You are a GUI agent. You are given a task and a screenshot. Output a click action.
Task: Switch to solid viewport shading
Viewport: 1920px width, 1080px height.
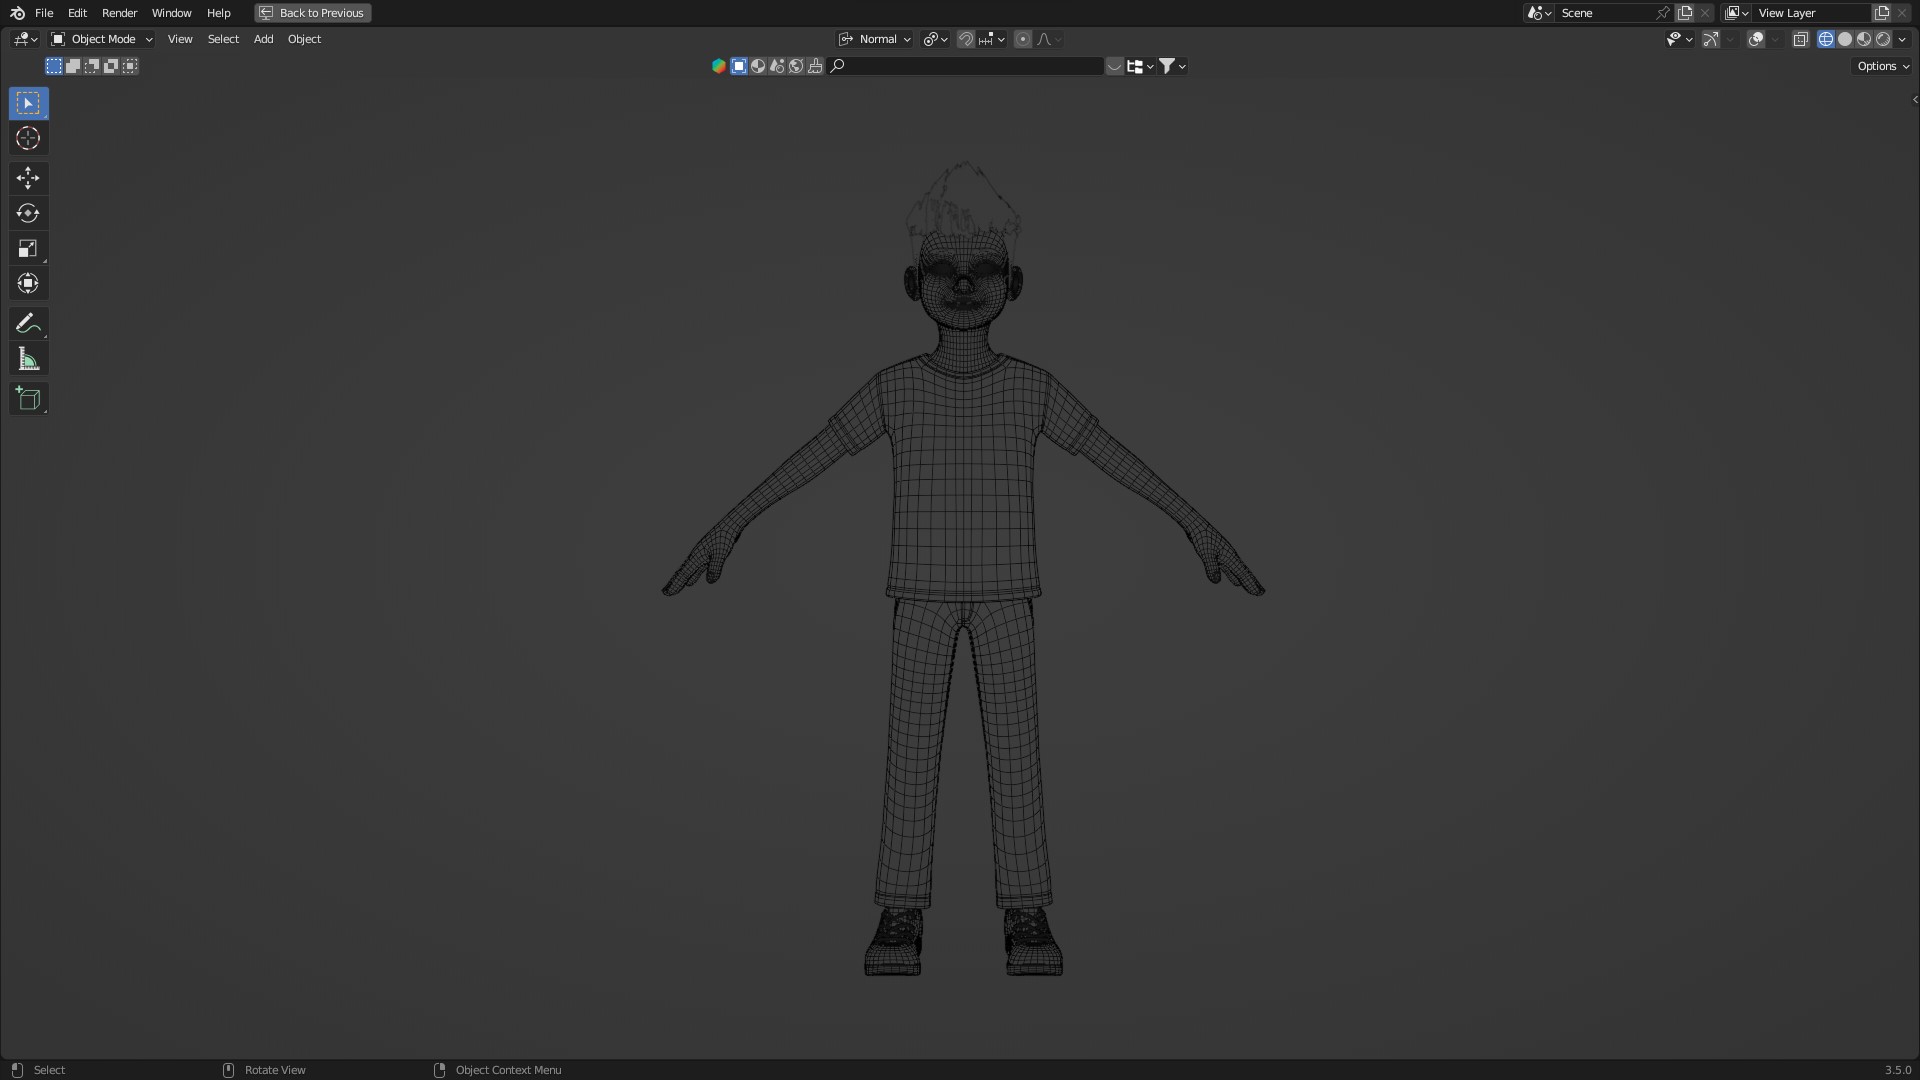[1845, 39]
